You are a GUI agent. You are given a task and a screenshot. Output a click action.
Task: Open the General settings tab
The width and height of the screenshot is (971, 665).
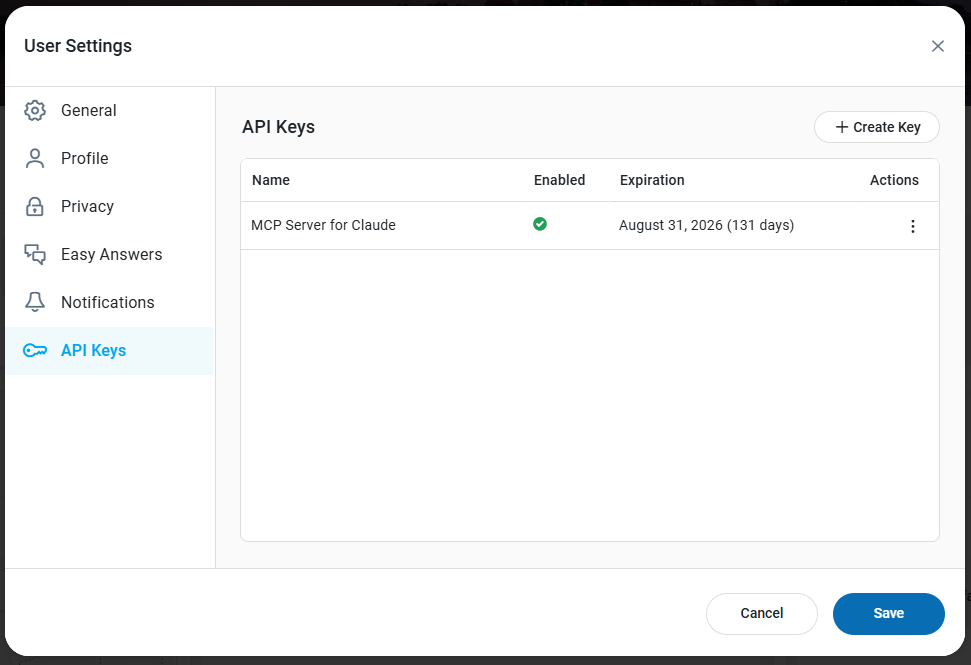[109, 110]
